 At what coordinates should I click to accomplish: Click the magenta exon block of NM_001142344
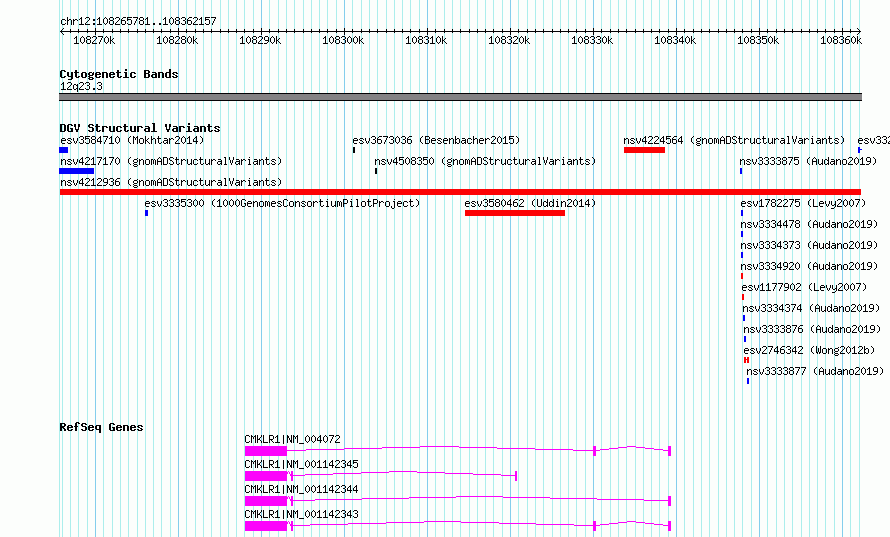point(266,501)
